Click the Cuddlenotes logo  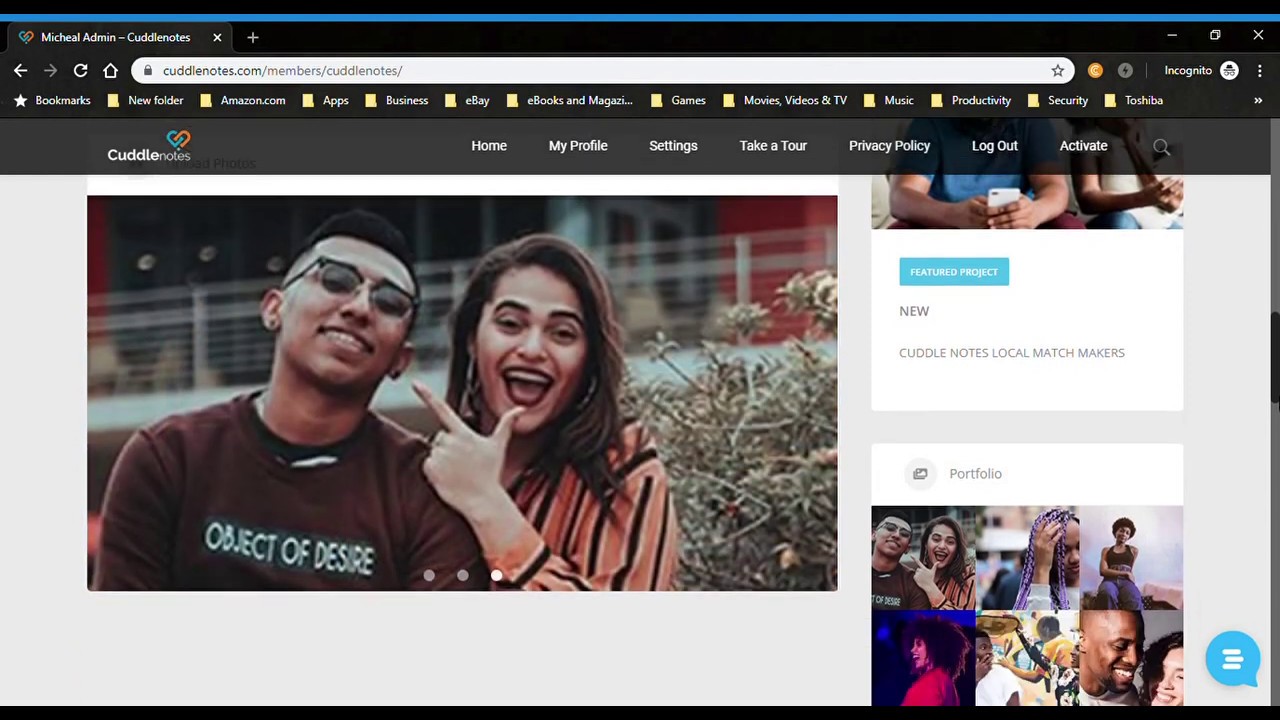pyautogui.click(x=149, y=146)
